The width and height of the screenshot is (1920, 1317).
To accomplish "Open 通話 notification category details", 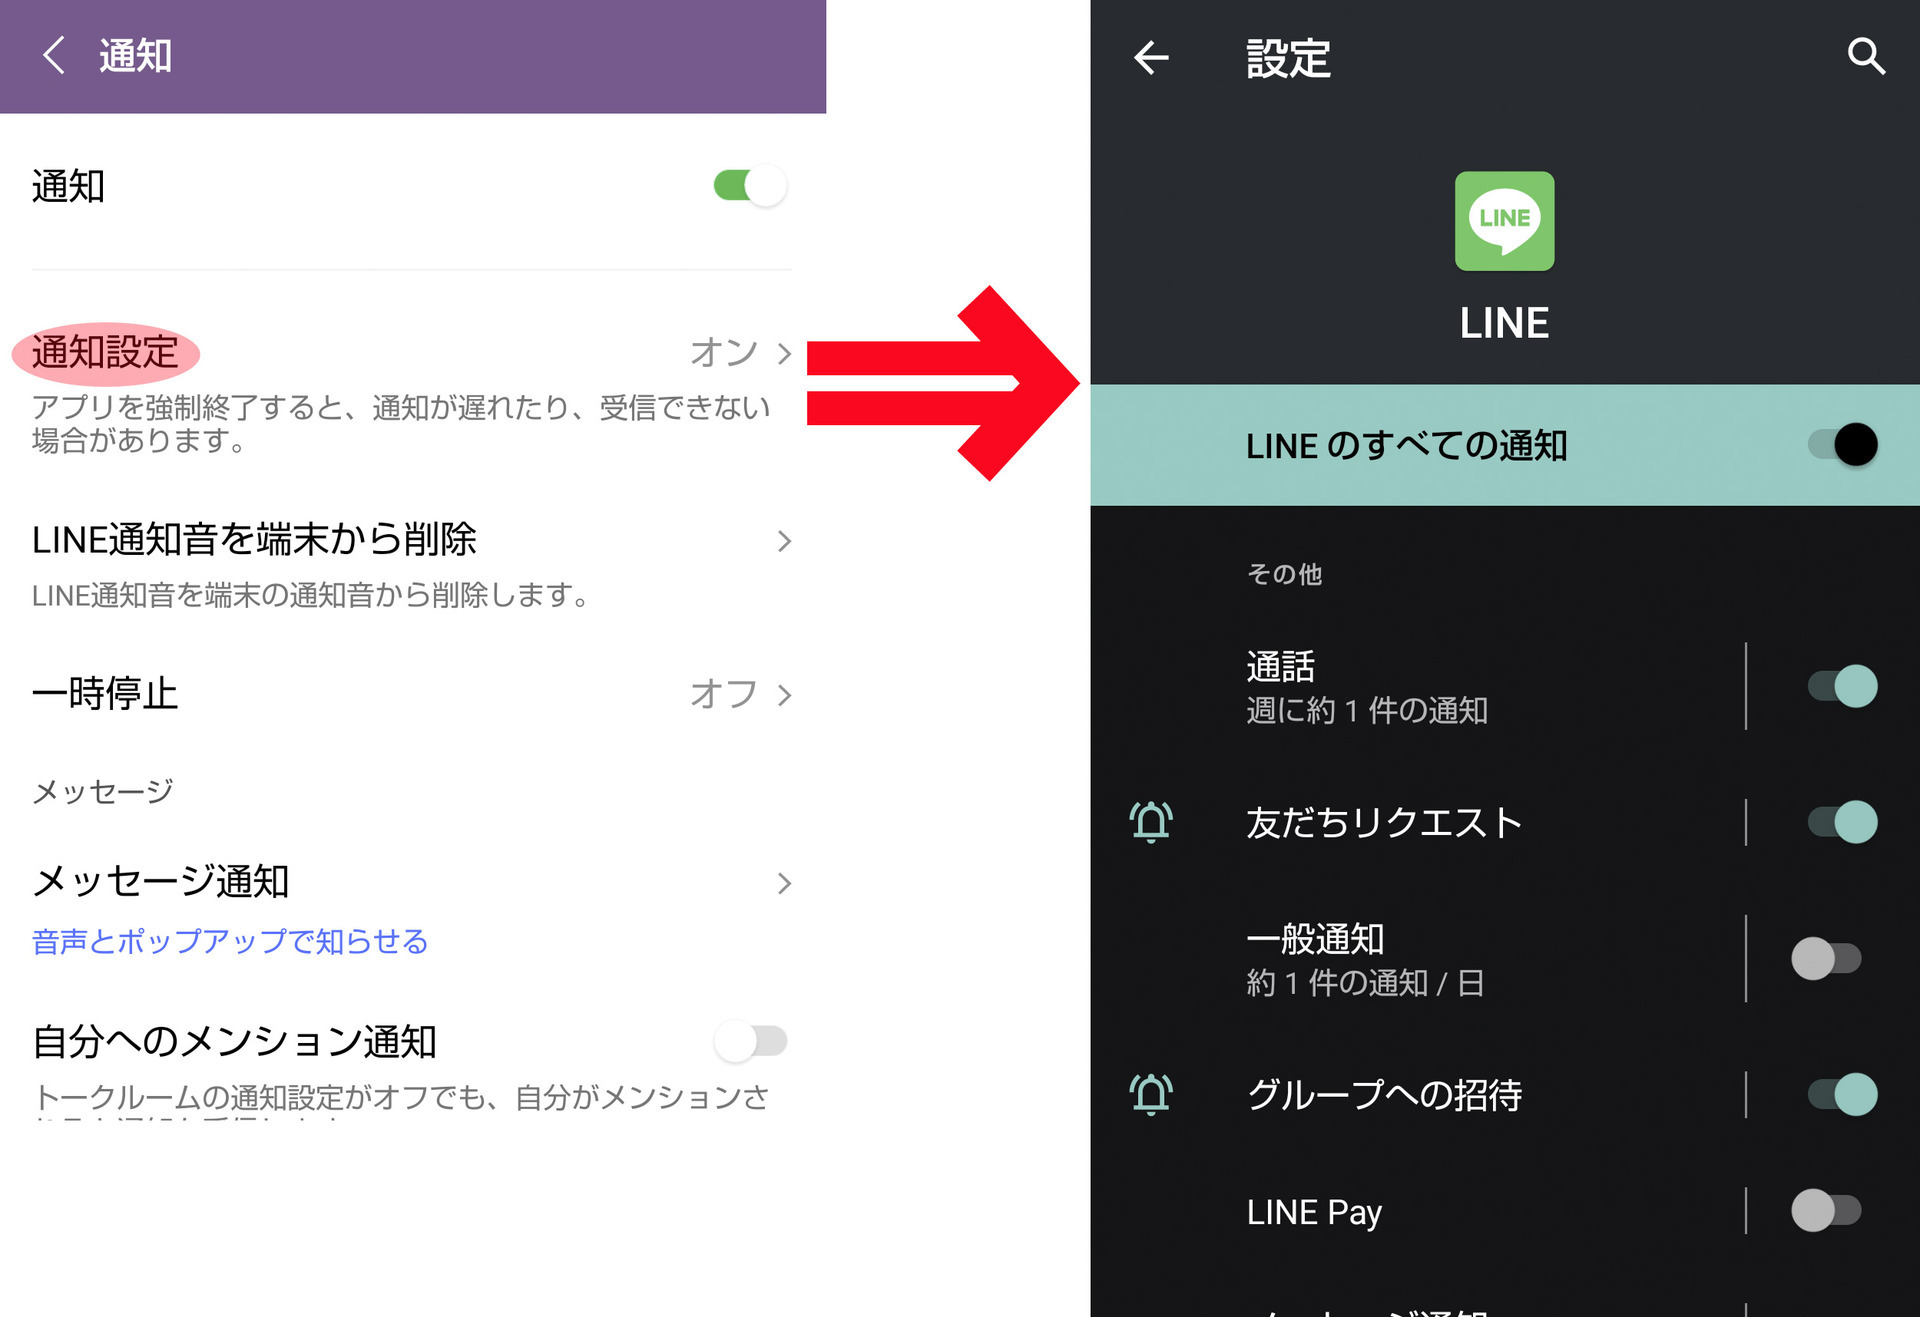I will (x=1418, y=686).
